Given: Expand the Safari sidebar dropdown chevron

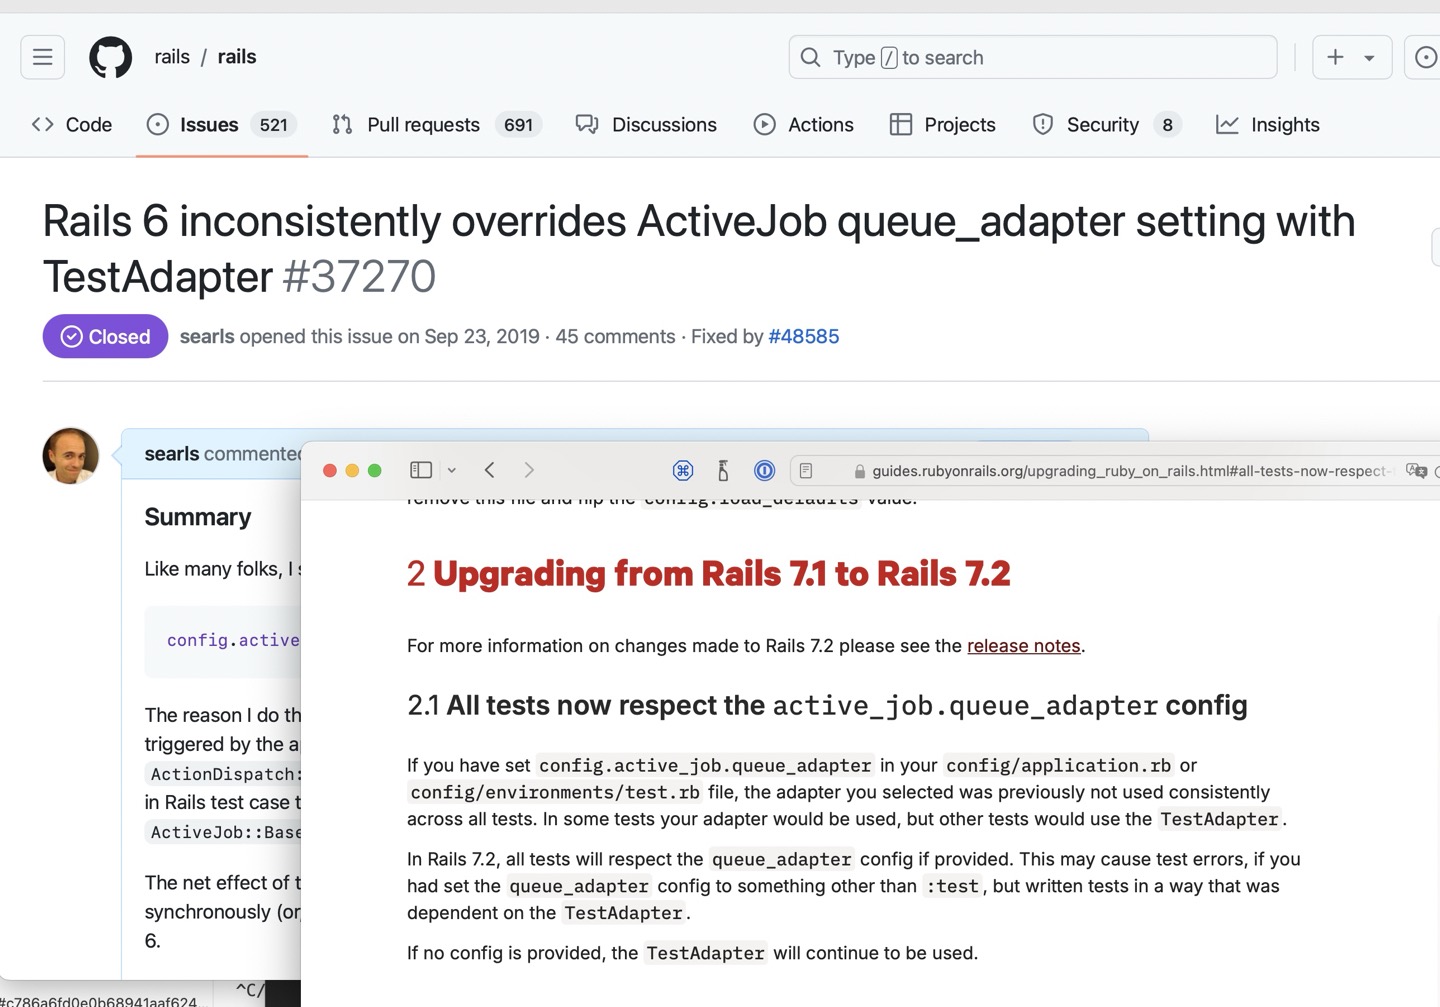Looking at the screenshot, I should click(x=452, y=470).
